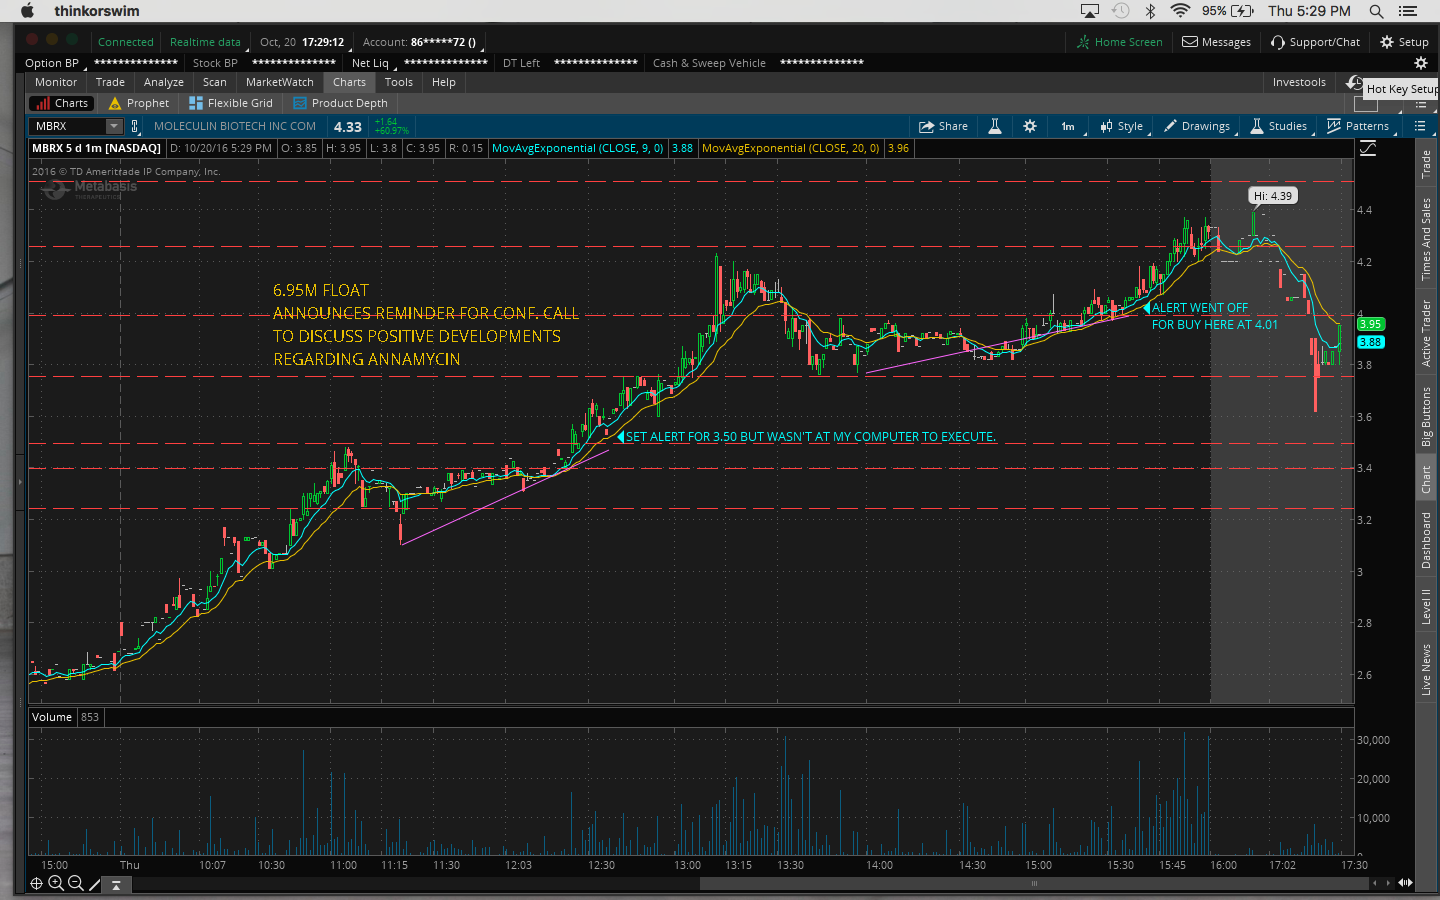Image resolution: width=1440 pixels, height=900 pixels.
Task: Open Setup gear in top bar
Action: pyautogui.click(x=1404, y=42)
